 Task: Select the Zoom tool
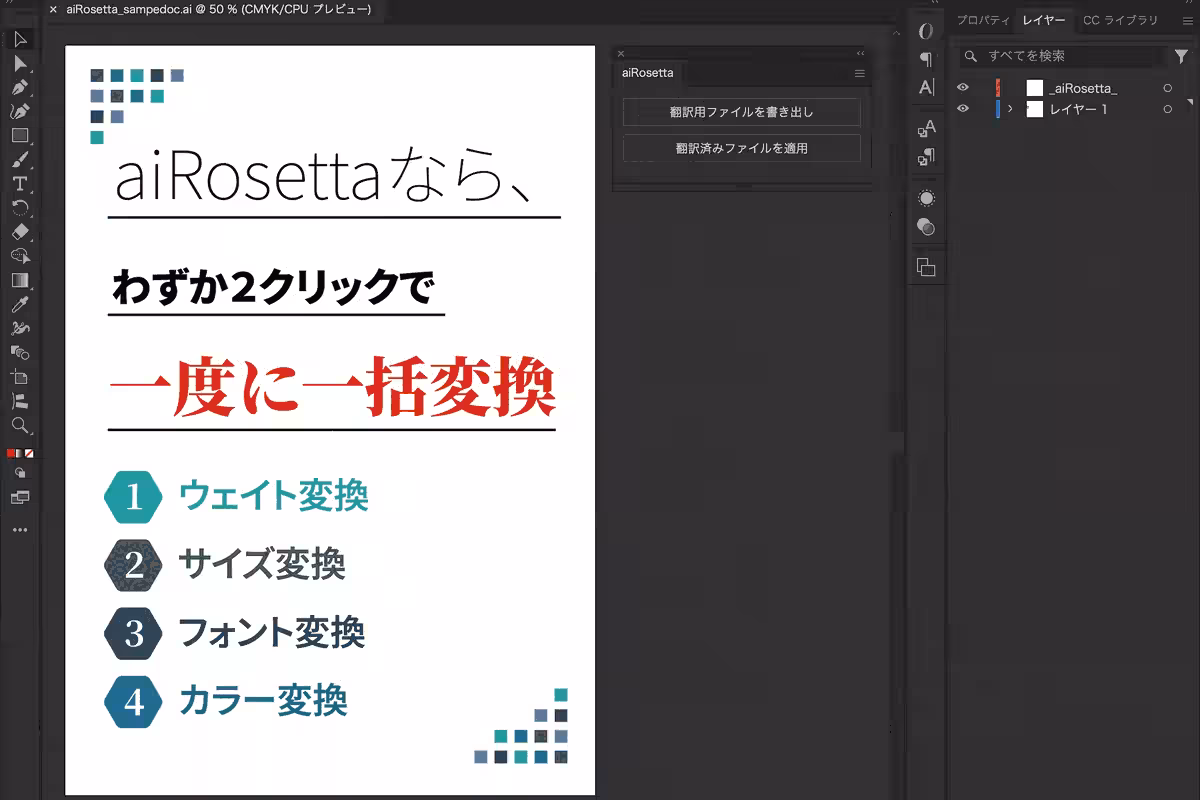click(20, 425)
